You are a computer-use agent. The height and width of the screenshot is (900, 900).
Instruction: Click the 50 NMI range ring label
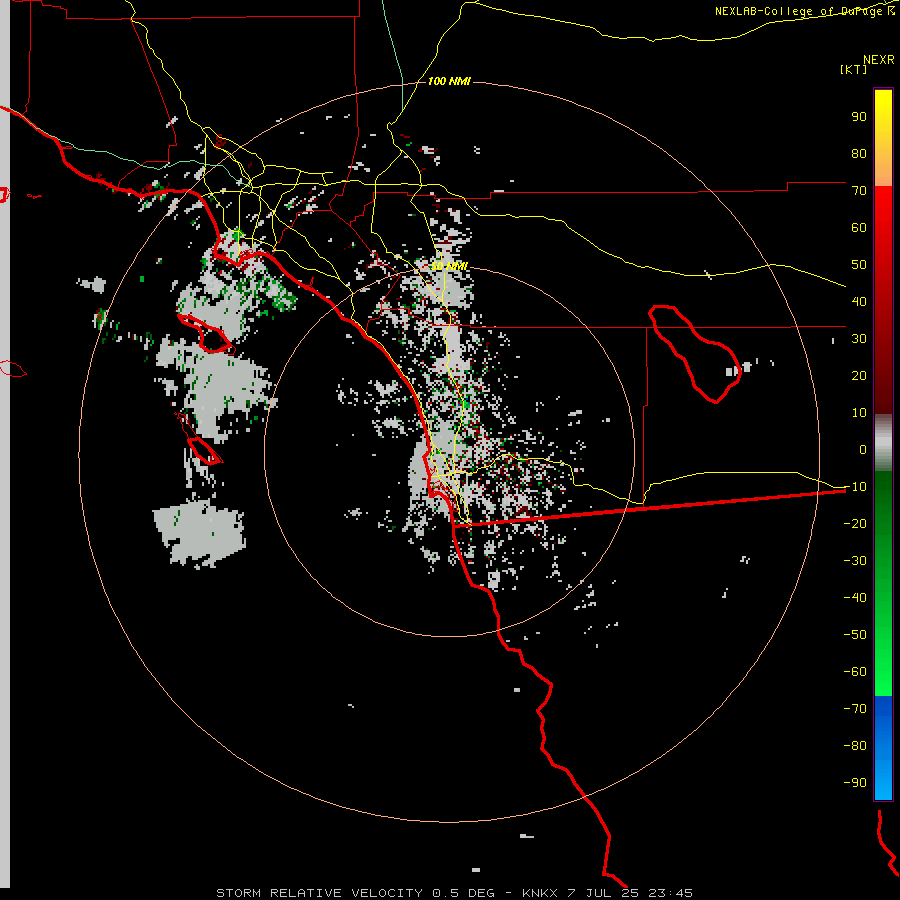[449, 266]
